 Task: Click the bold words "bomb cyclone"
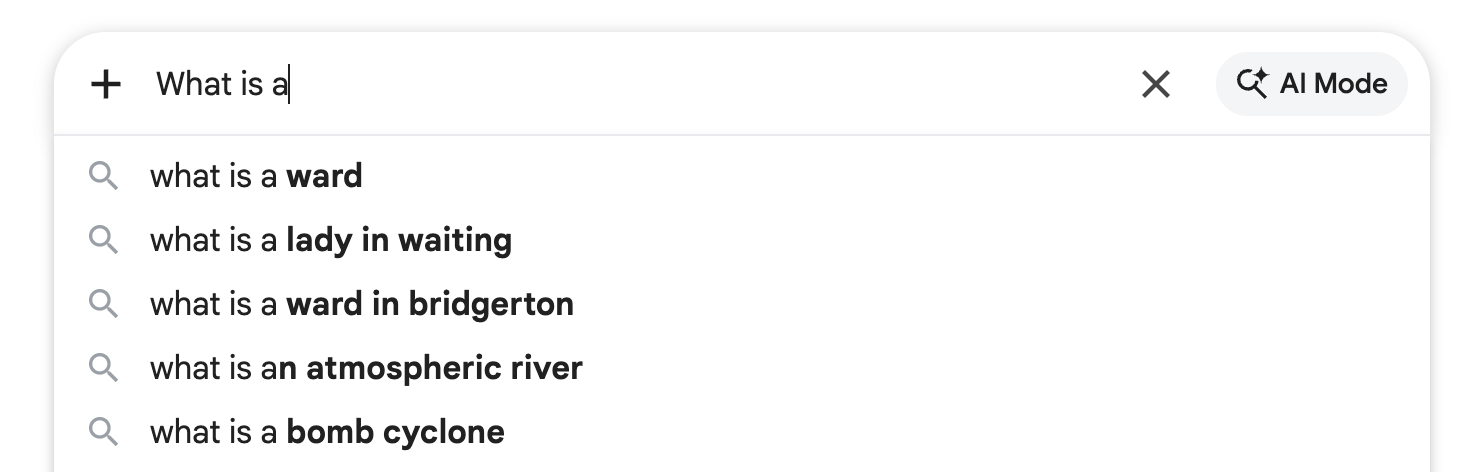(395, 432)
